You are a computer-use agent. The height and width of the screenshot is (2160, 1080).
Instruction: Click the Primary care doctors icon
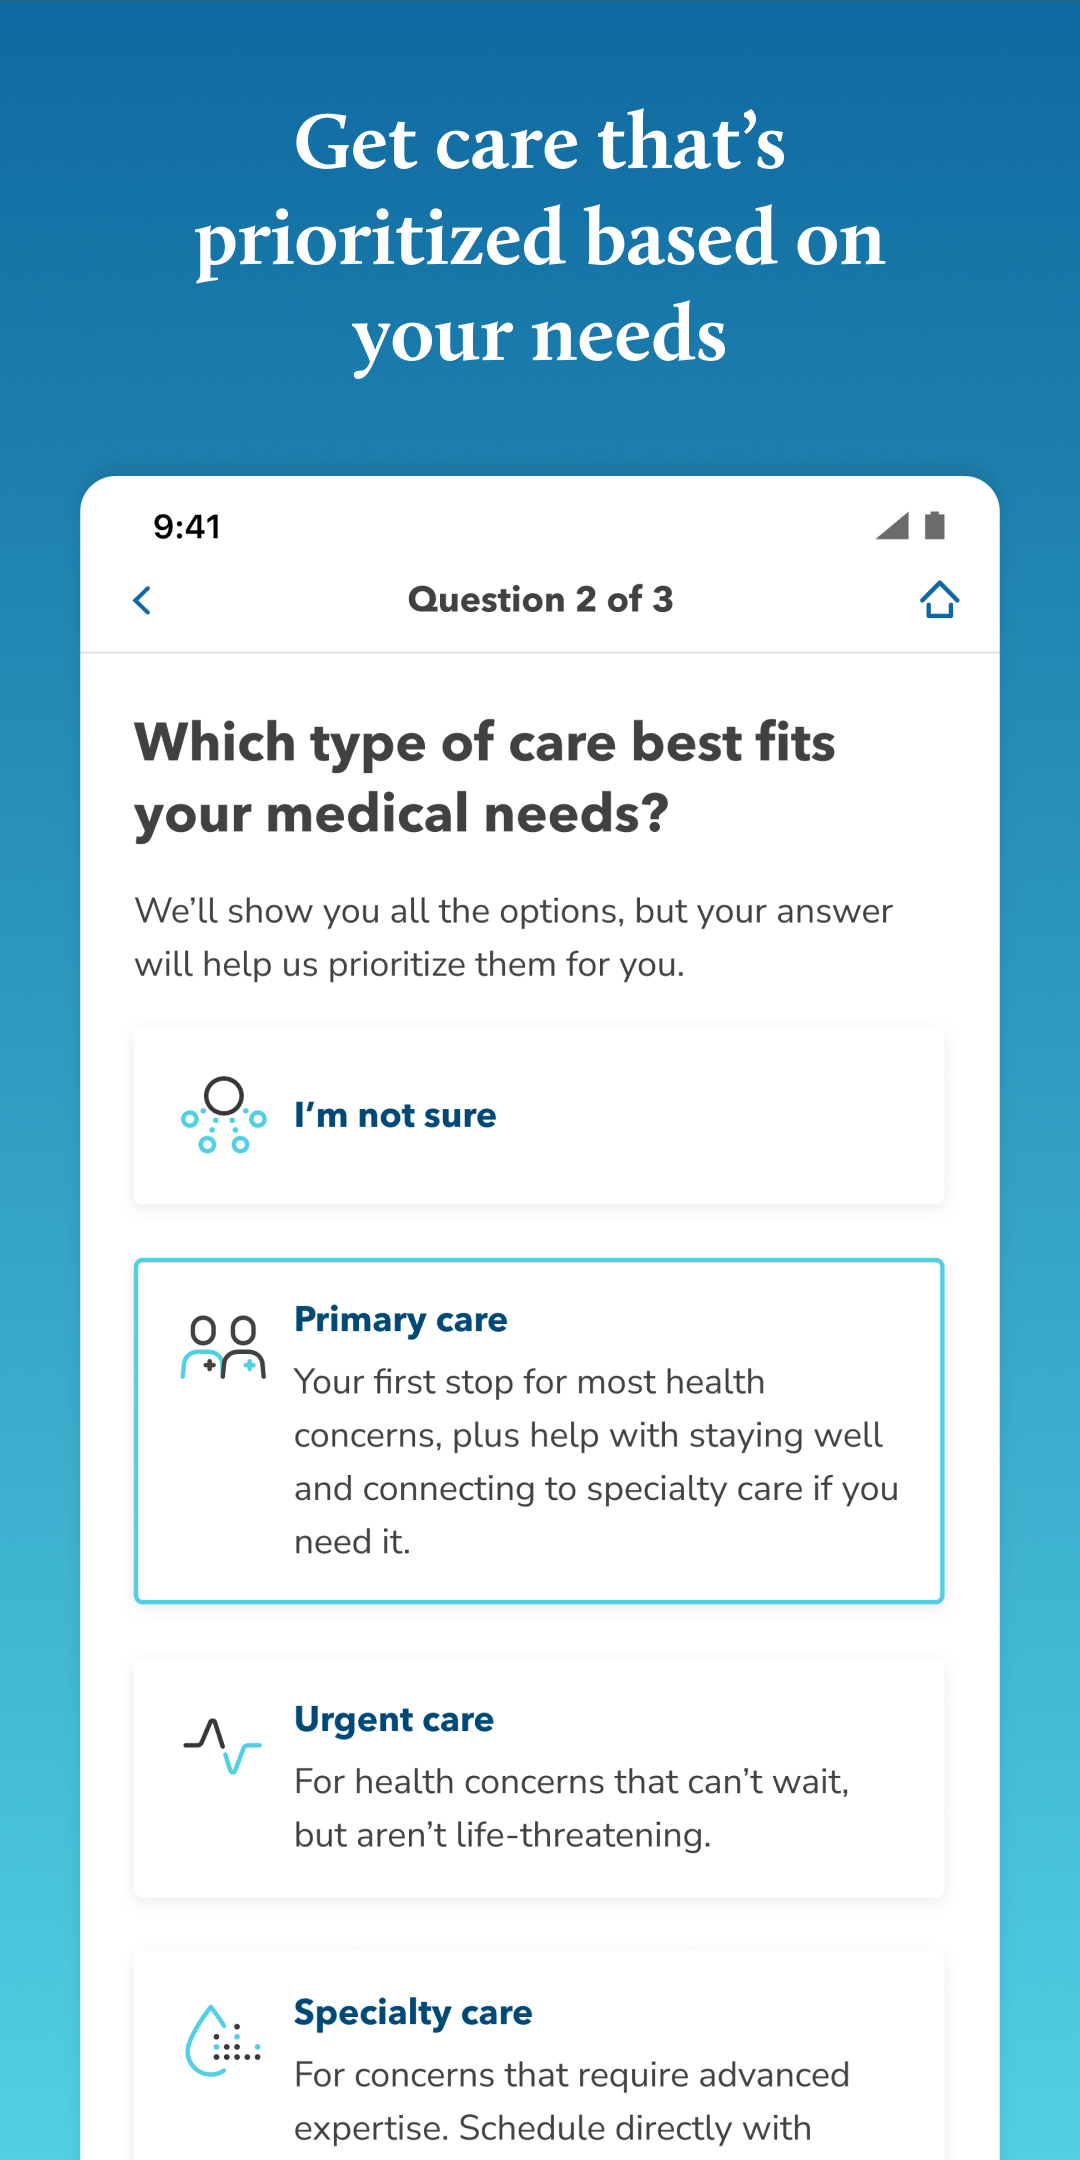[224, 1347]
